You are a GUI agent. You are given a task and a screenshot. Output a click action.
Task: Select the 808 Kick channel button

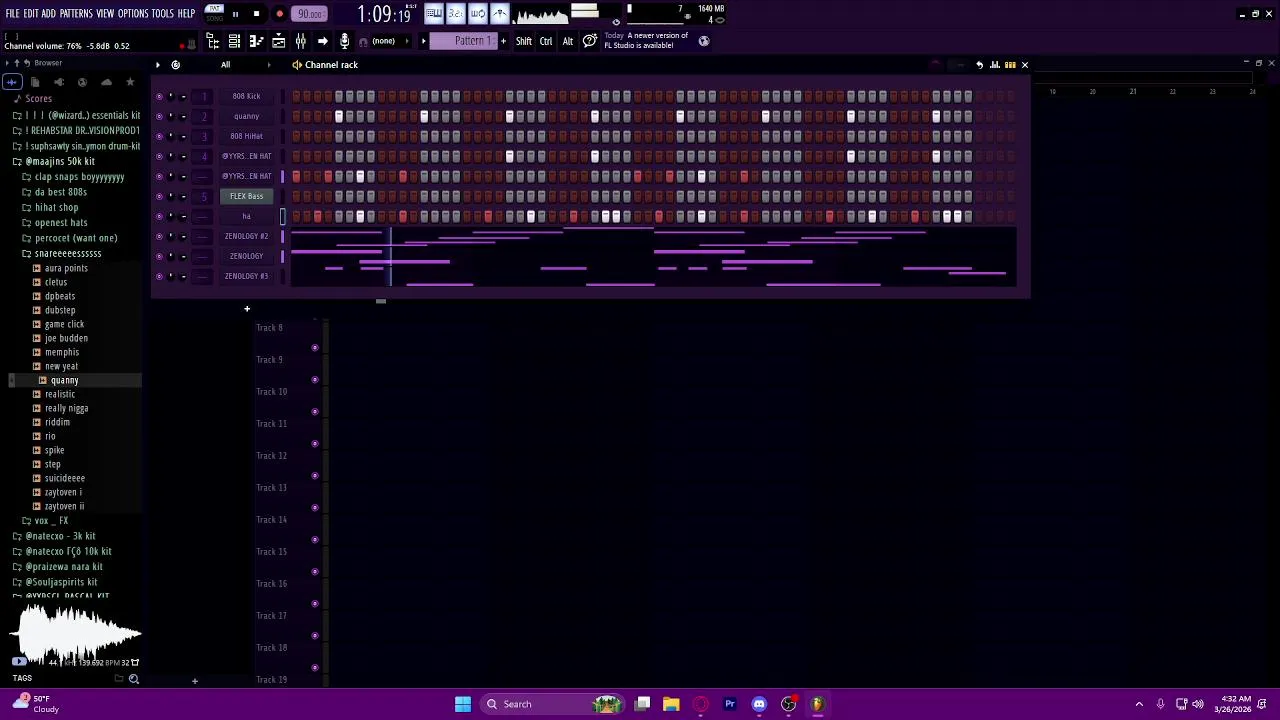(246, 96)
